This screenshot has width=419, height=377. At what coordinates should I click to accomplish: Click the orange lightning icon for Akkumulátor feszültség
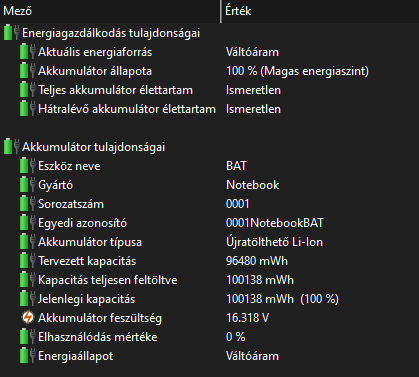(x=28, y=318)
